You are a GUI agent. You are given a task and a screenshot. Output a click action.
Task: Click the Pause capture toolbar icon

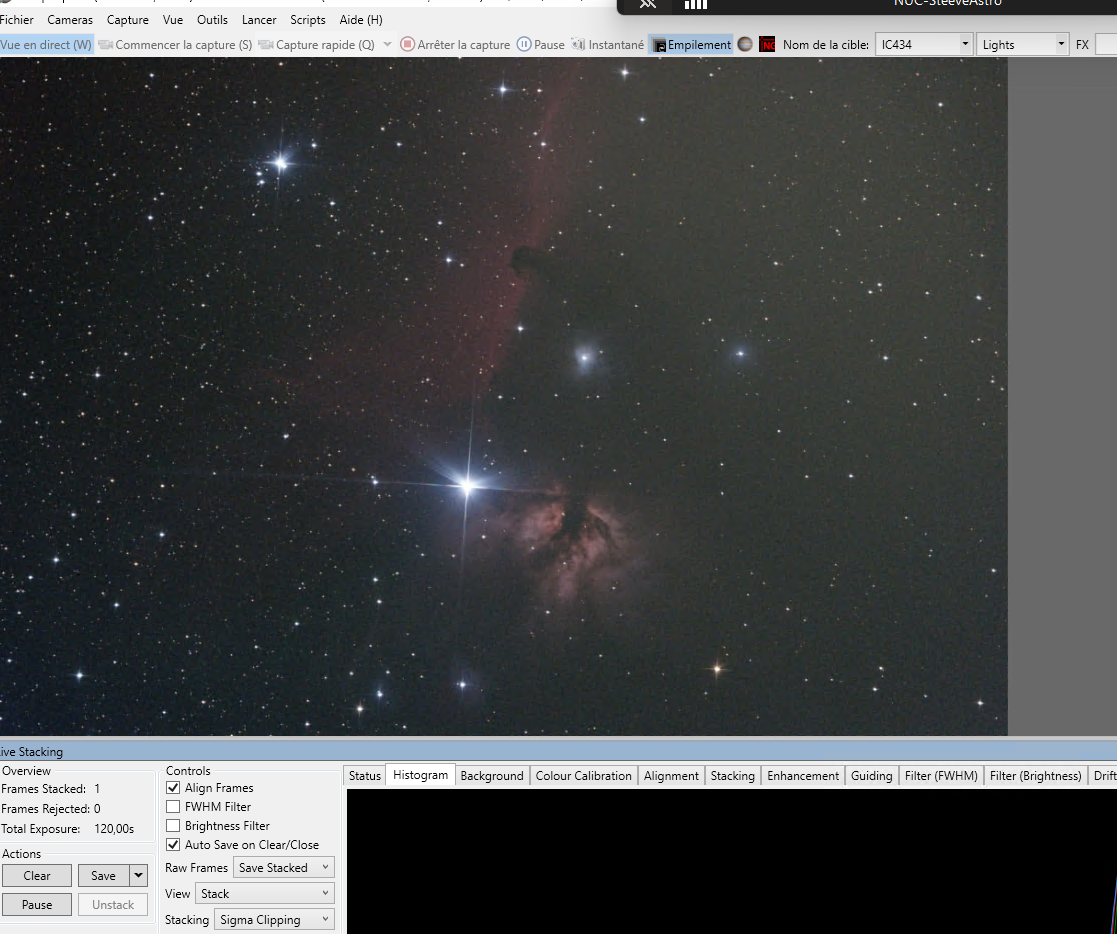(x=524, y=45)
